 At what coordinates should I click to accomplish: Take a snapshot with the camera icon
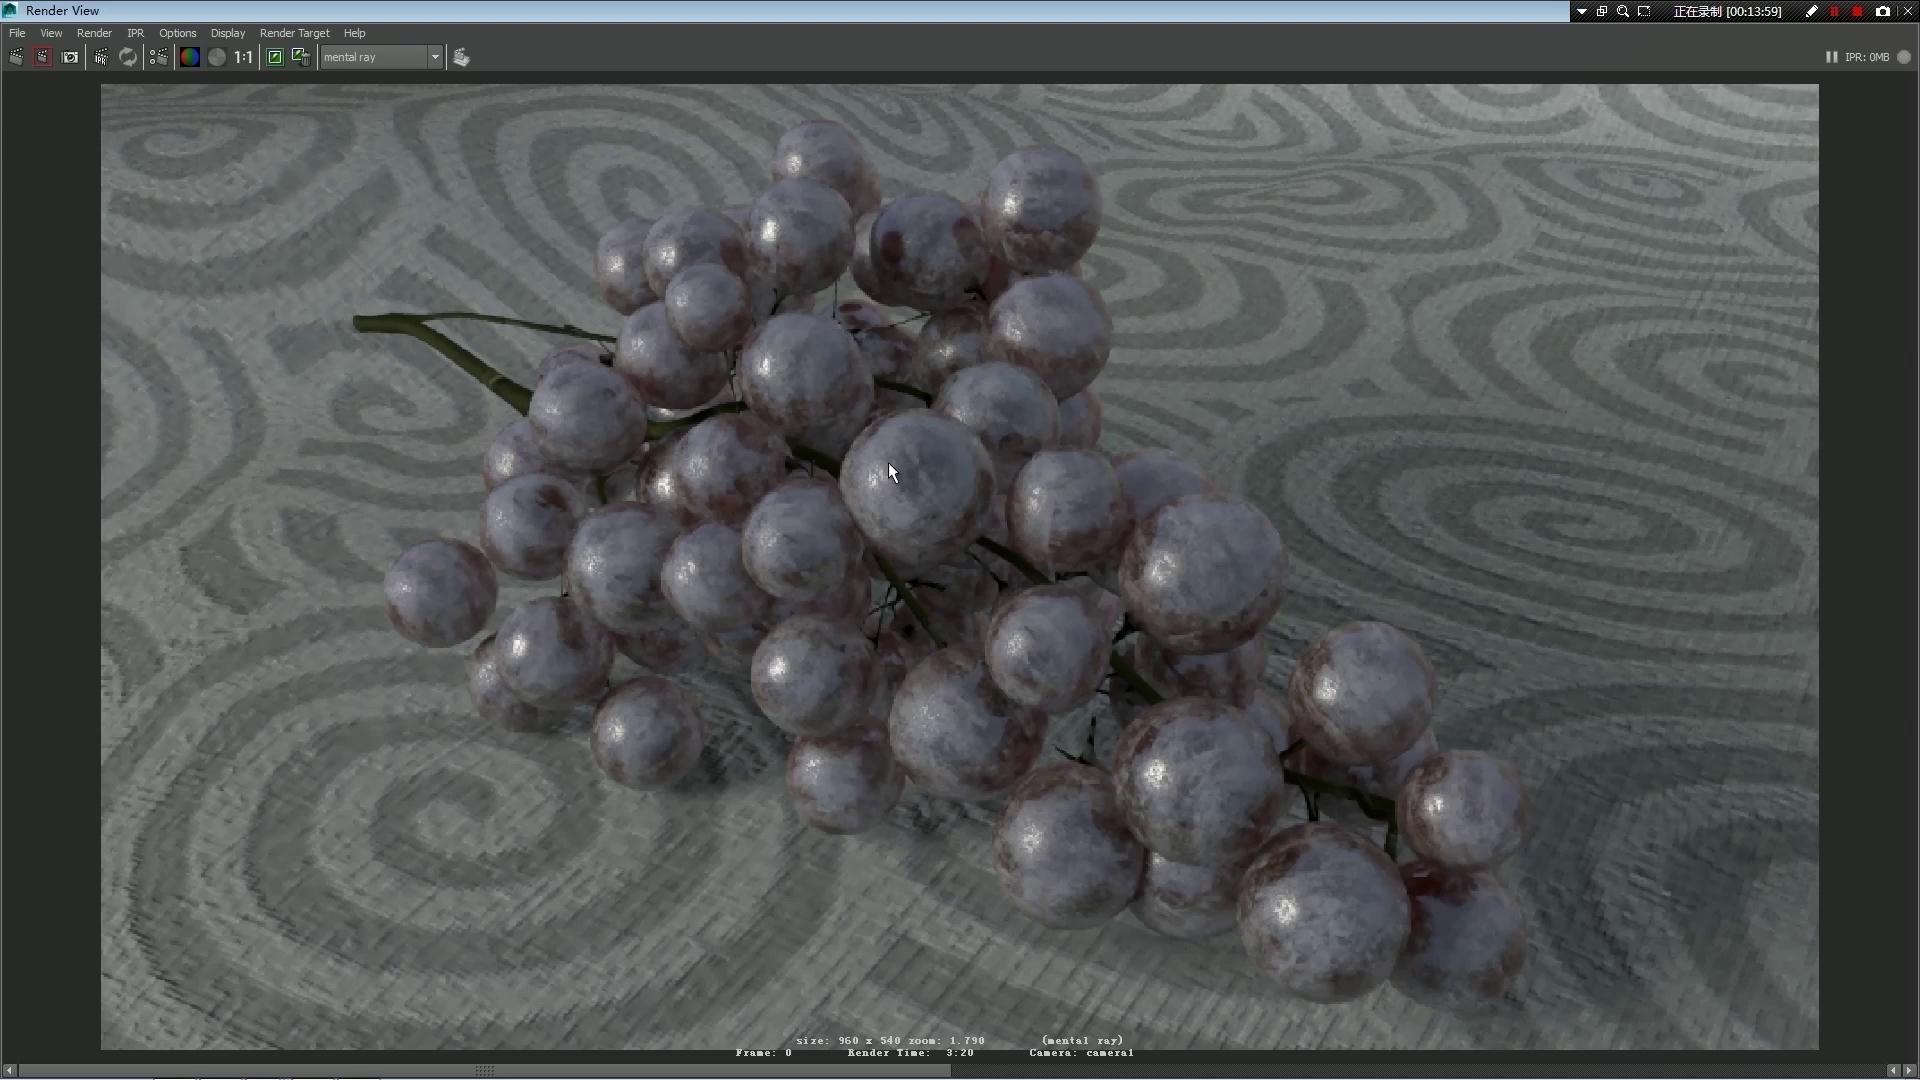[70, 57]
